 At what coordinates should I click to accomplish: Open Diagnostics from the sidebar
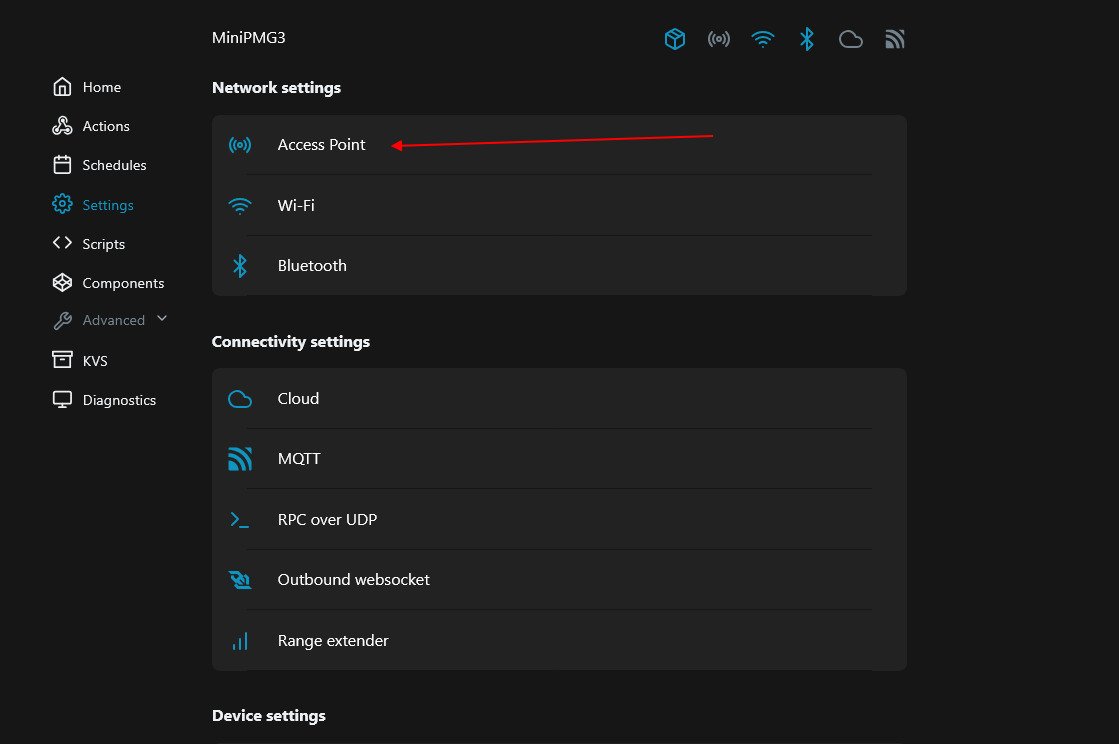coord(118,400)
